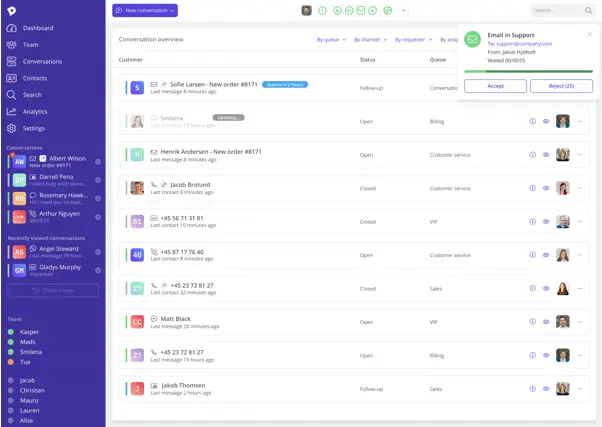This screenshot has width=602, height=427.
Task: Accept the incoming Support email
Action: pos(495,86)
